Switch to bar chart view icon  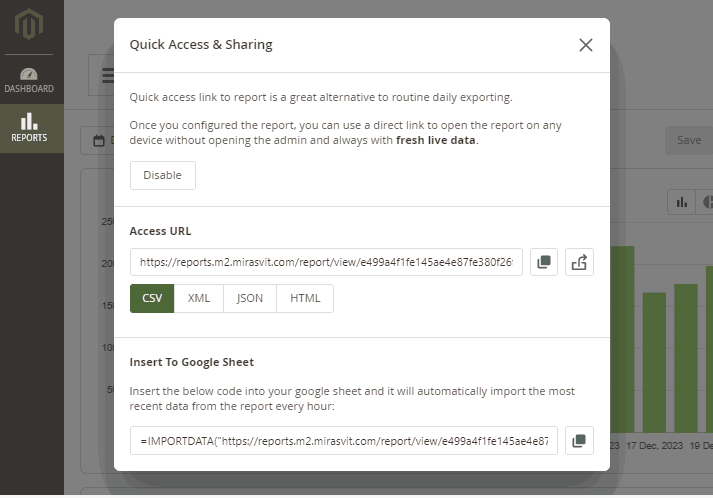682,202
